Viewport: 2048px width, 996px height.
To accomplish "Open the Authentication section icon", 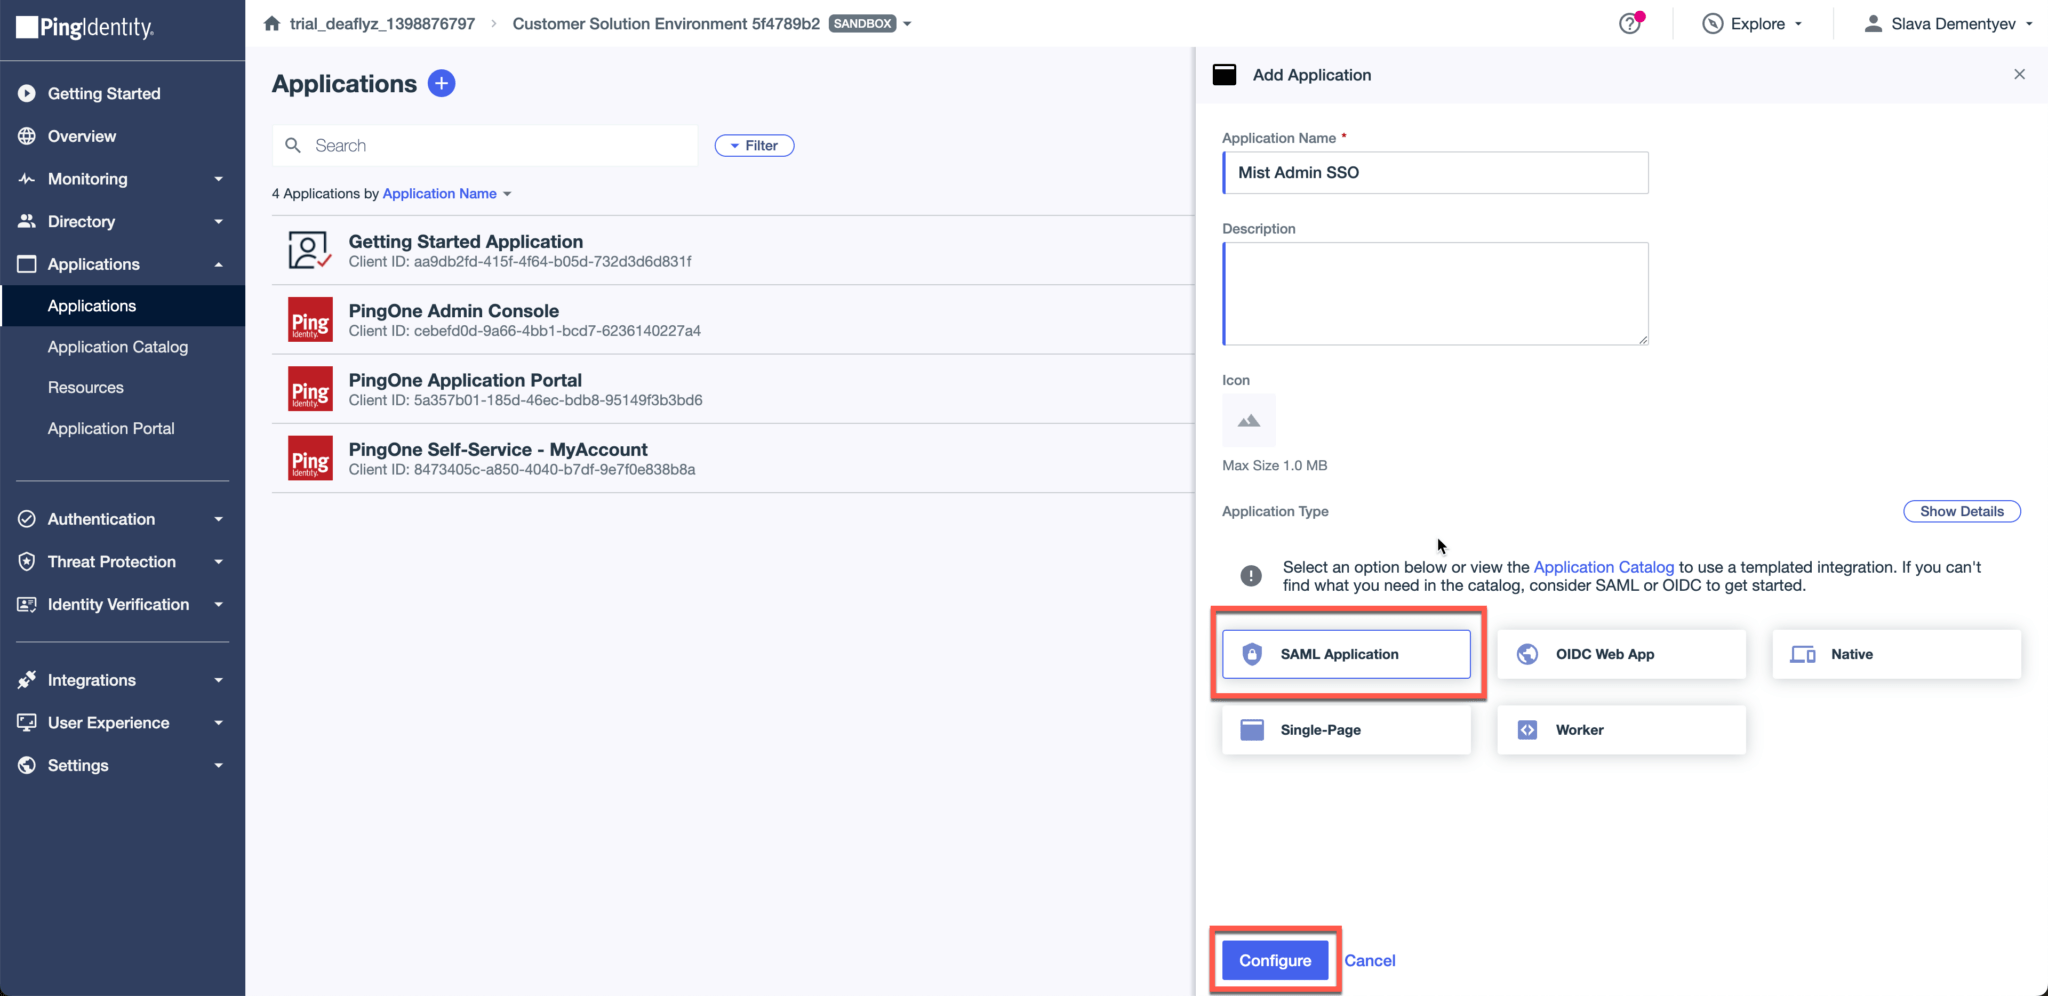I will tap(26, 518).
